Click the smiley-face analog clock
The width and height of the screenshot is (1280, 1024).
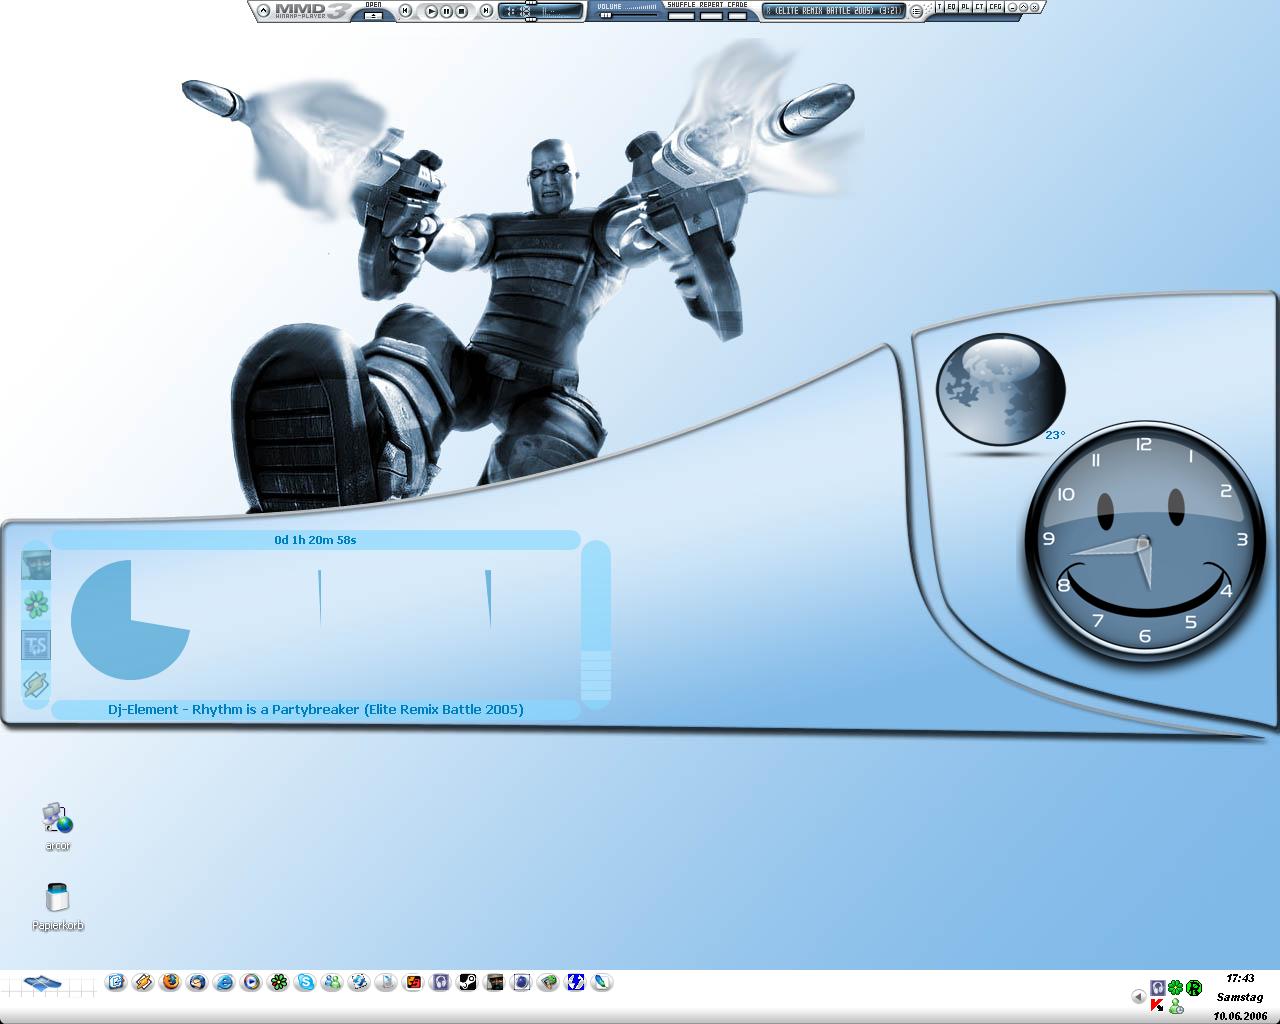coord(1144,541)
